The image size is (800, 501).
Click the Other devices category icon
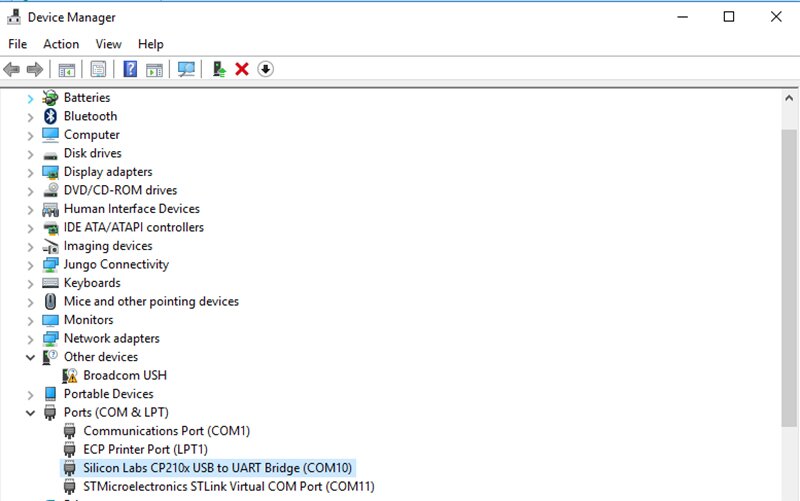coord(49,357)
